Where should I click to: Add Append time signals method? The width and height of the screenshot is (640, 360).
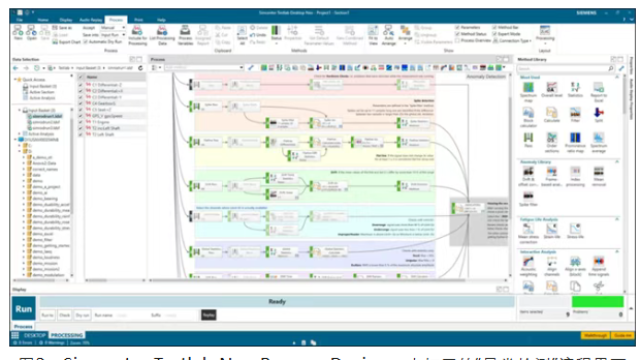[598, 267]
